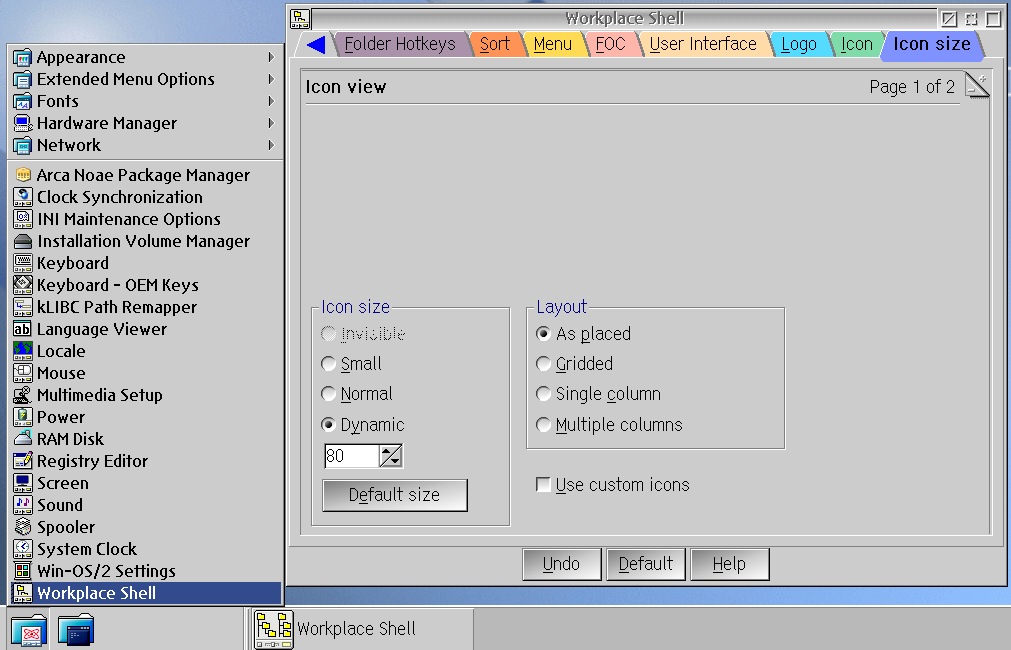Click the INI Maintenance Options icon
This screenshot has height=650, width=1011.
(x=23, y=219)
